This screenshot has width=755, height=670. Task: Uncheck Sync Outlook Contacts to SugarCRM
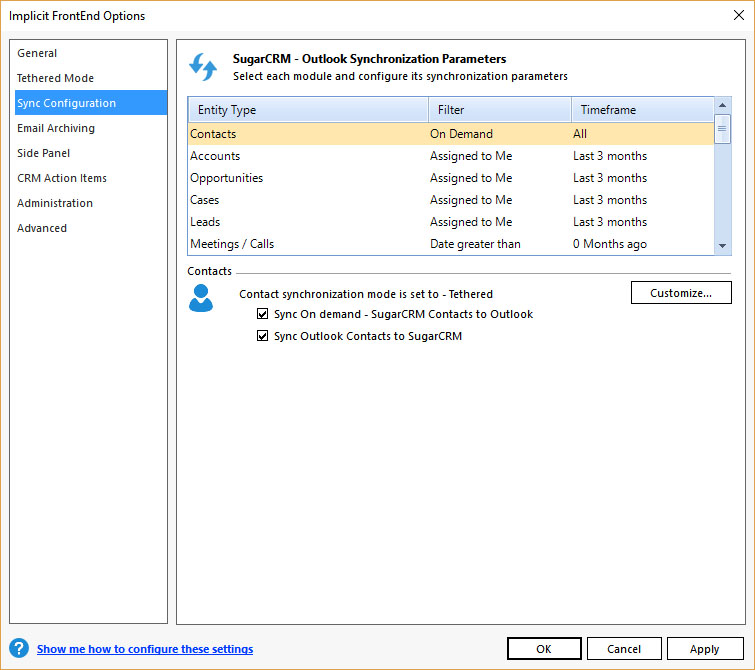coord(262,336)
